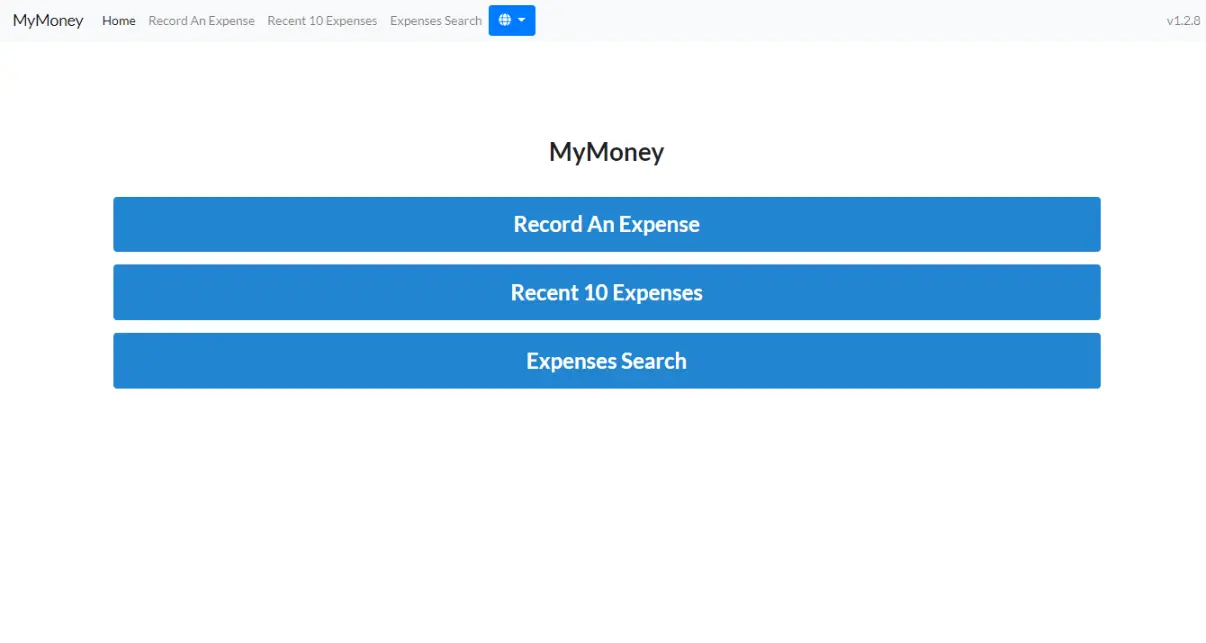This screenshot has width=1206, height=643.
Task: Go to Recent 10 Expenses nav link
Action: (322, 21)
